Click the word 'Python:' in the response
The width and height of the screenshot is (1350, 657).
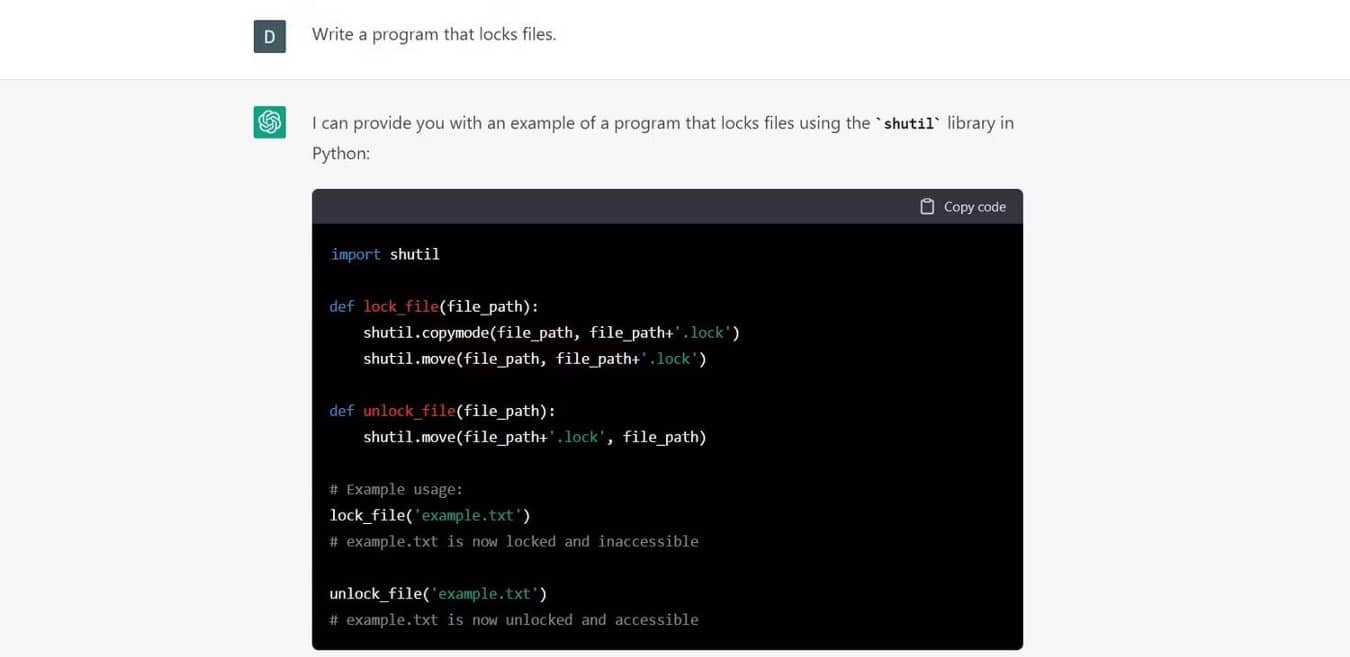click(341, 154)
